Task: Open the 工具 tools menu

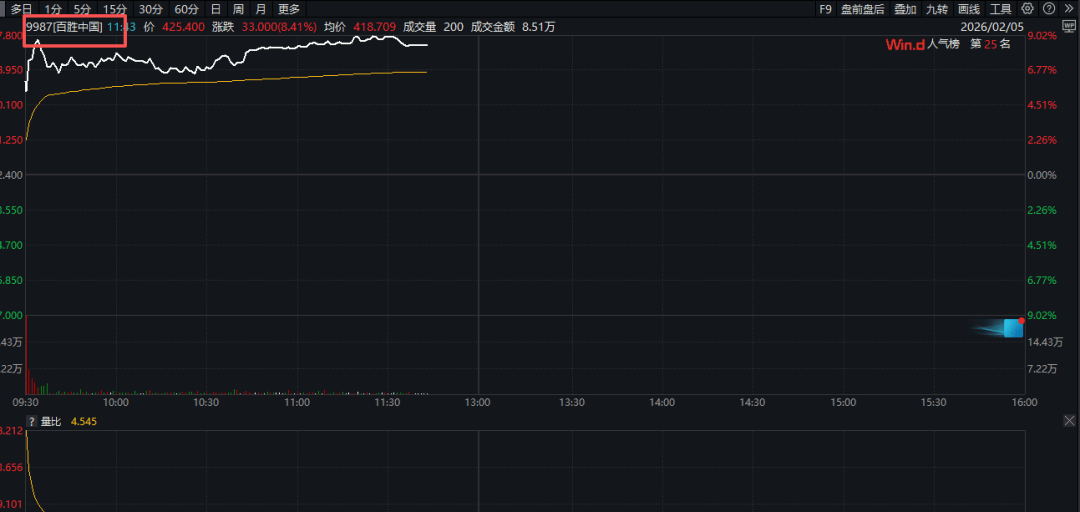Action: 1001,9
